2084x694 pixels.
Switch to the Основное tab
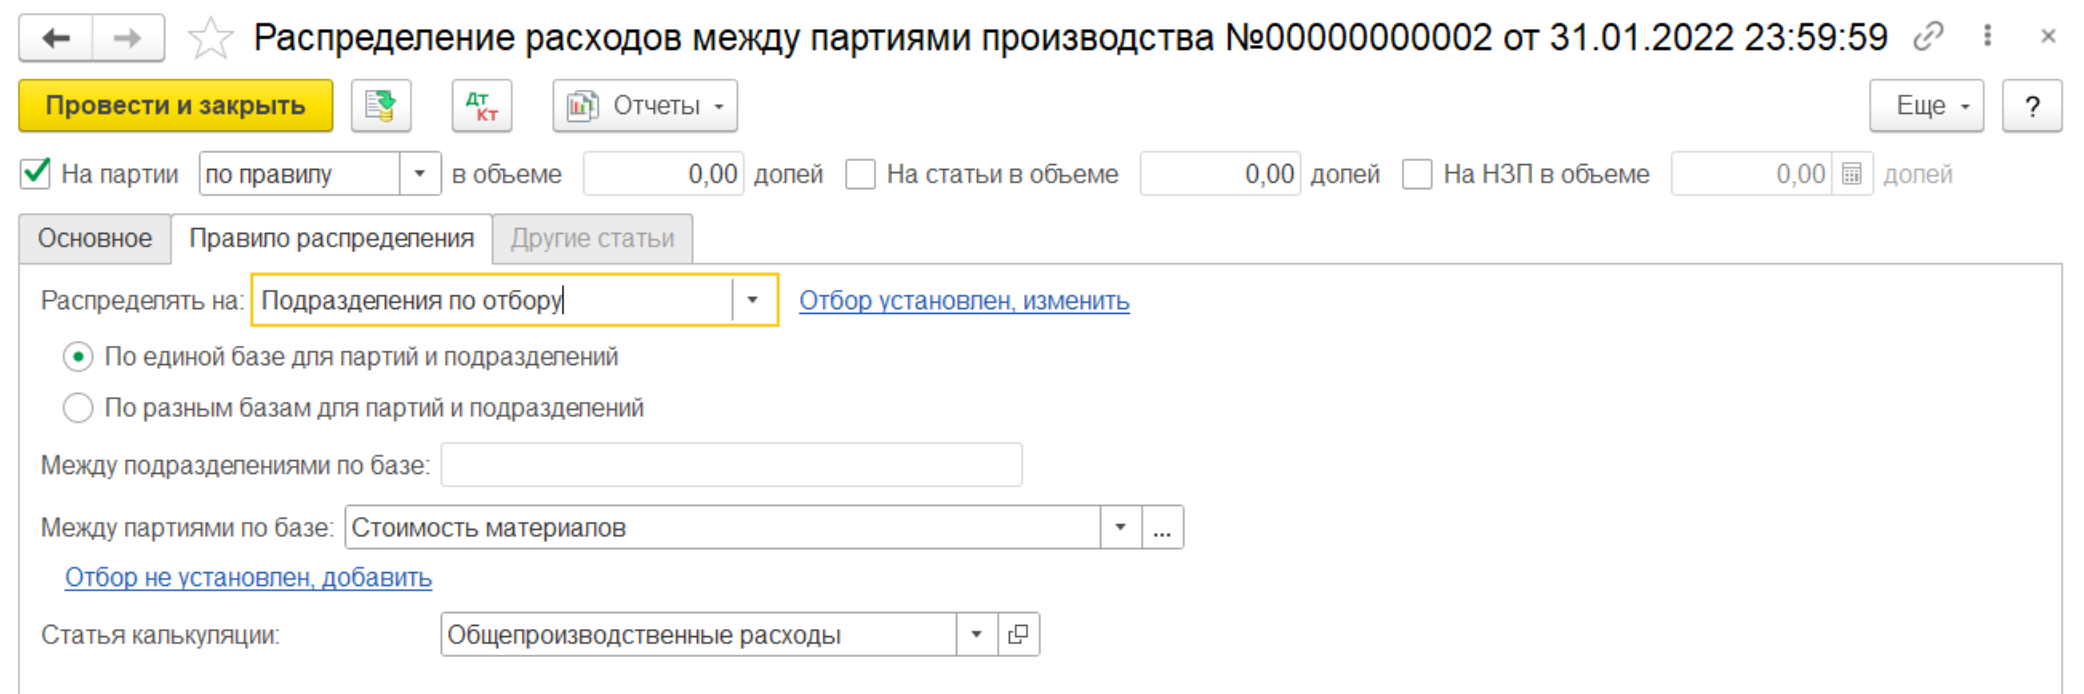point(95,239)
